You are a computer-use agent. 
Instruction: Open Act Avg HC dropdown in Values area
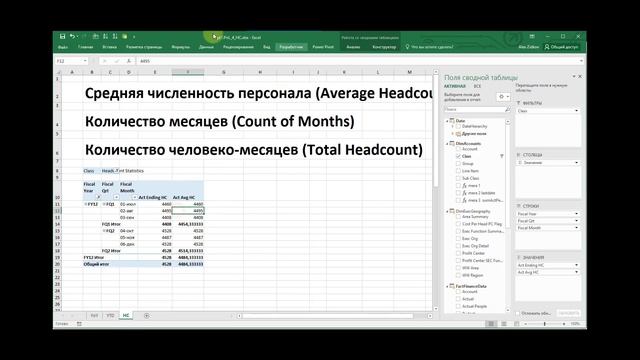pyautogui.click(x=576, y=272)
